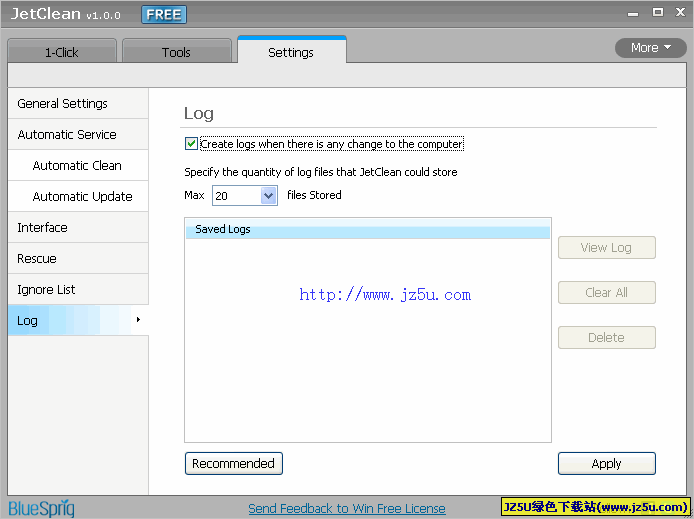Select Log item in sidebar

78,320
